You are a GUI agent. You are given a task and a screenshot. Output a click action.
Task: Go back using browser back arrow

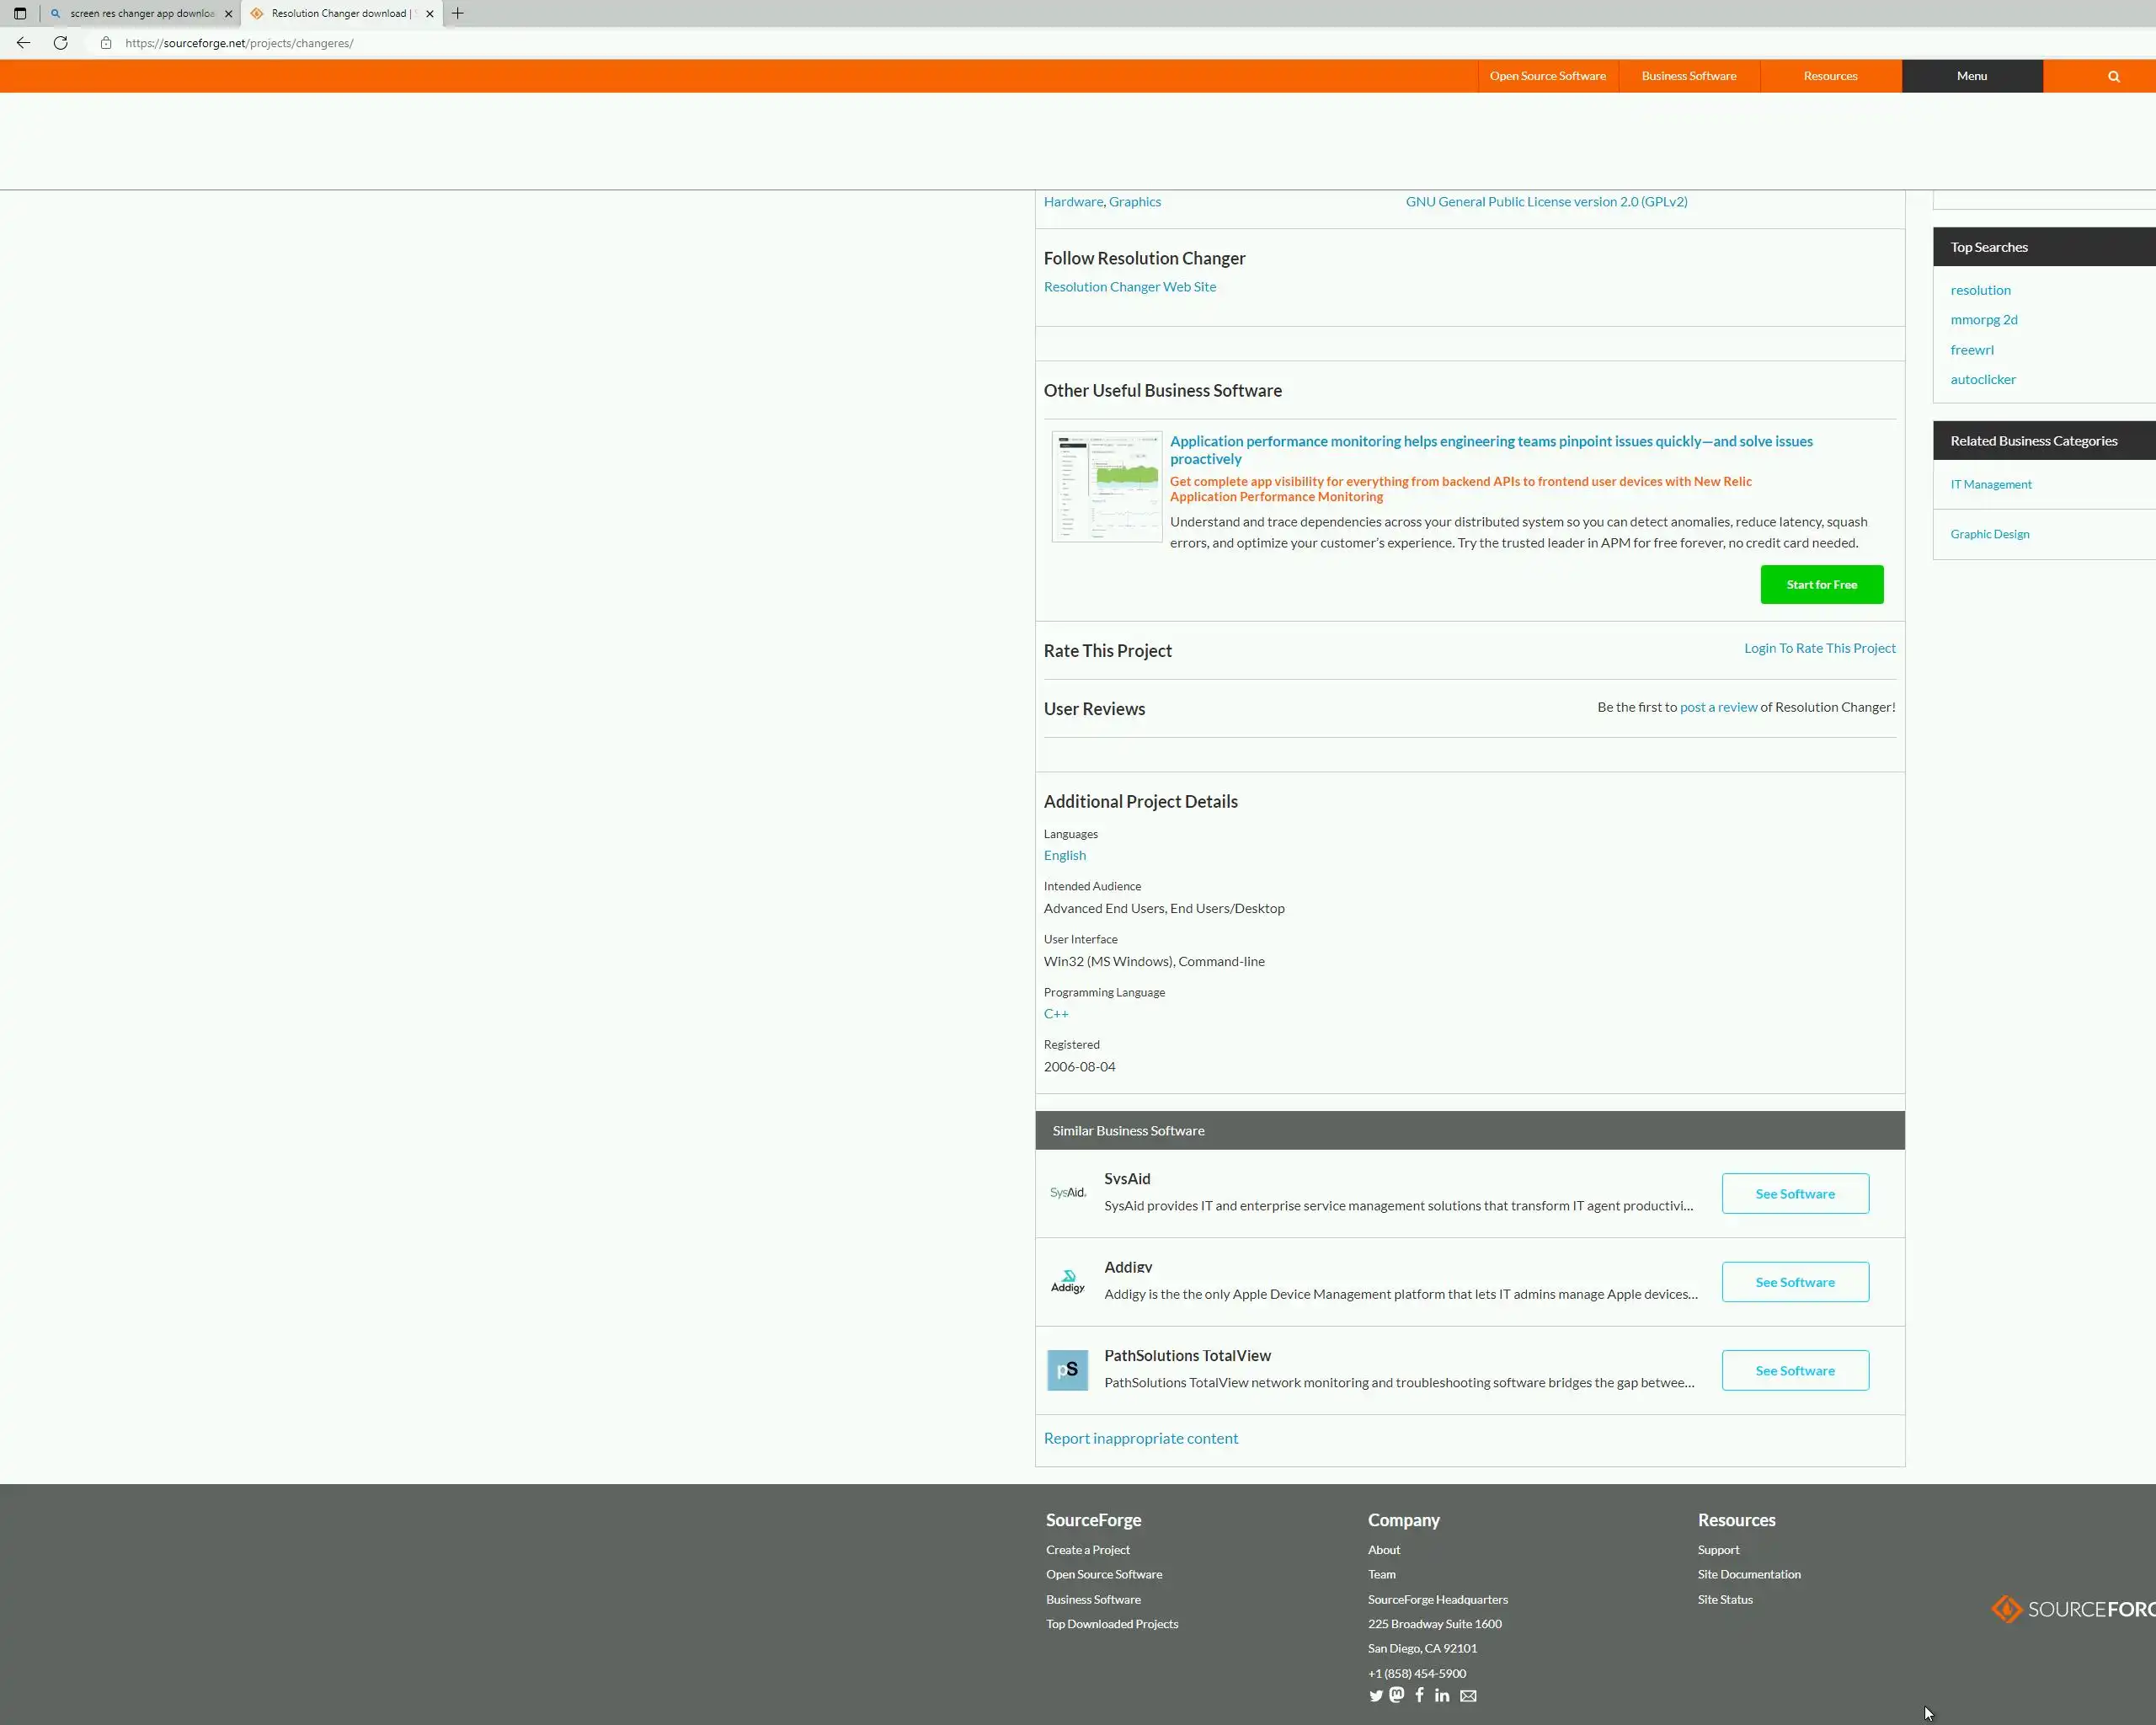(23, 43)
